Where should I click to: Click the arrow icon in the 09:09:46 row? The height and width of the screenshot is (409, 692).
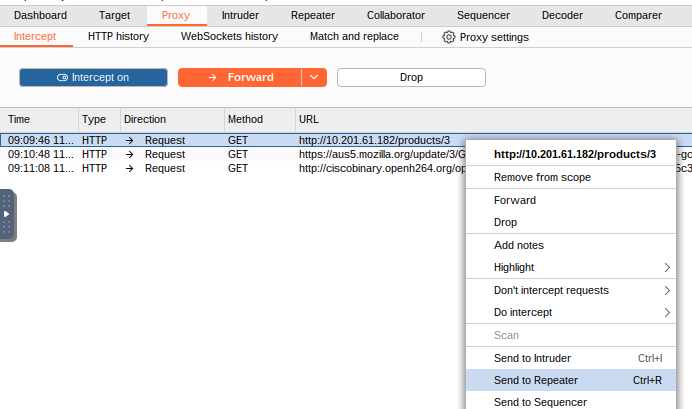(129, 140)
